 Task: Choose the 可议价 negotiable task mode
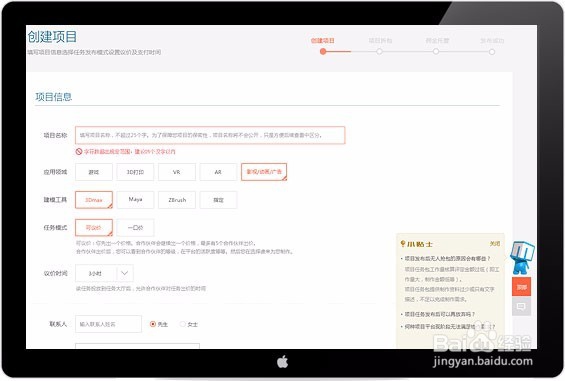[x=94, y=227]
